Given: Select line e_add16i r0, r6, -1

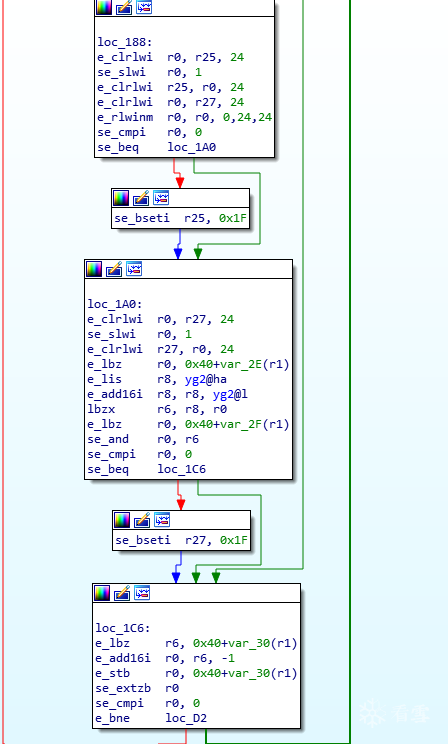Looking at the screenshot, I should pos(165,659).
